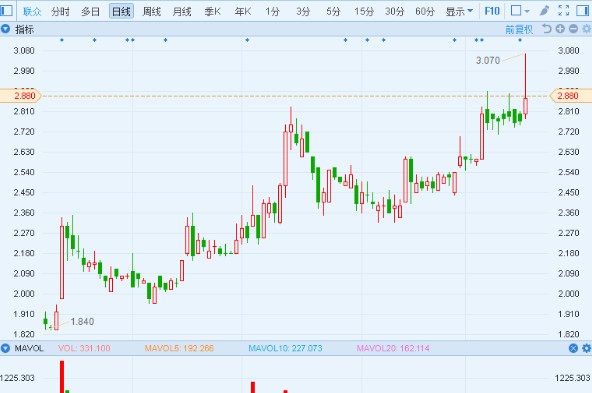Screen dimensions: 592x393
Task: Click the 前复权 adjustment link
Action: click(519, 29)
